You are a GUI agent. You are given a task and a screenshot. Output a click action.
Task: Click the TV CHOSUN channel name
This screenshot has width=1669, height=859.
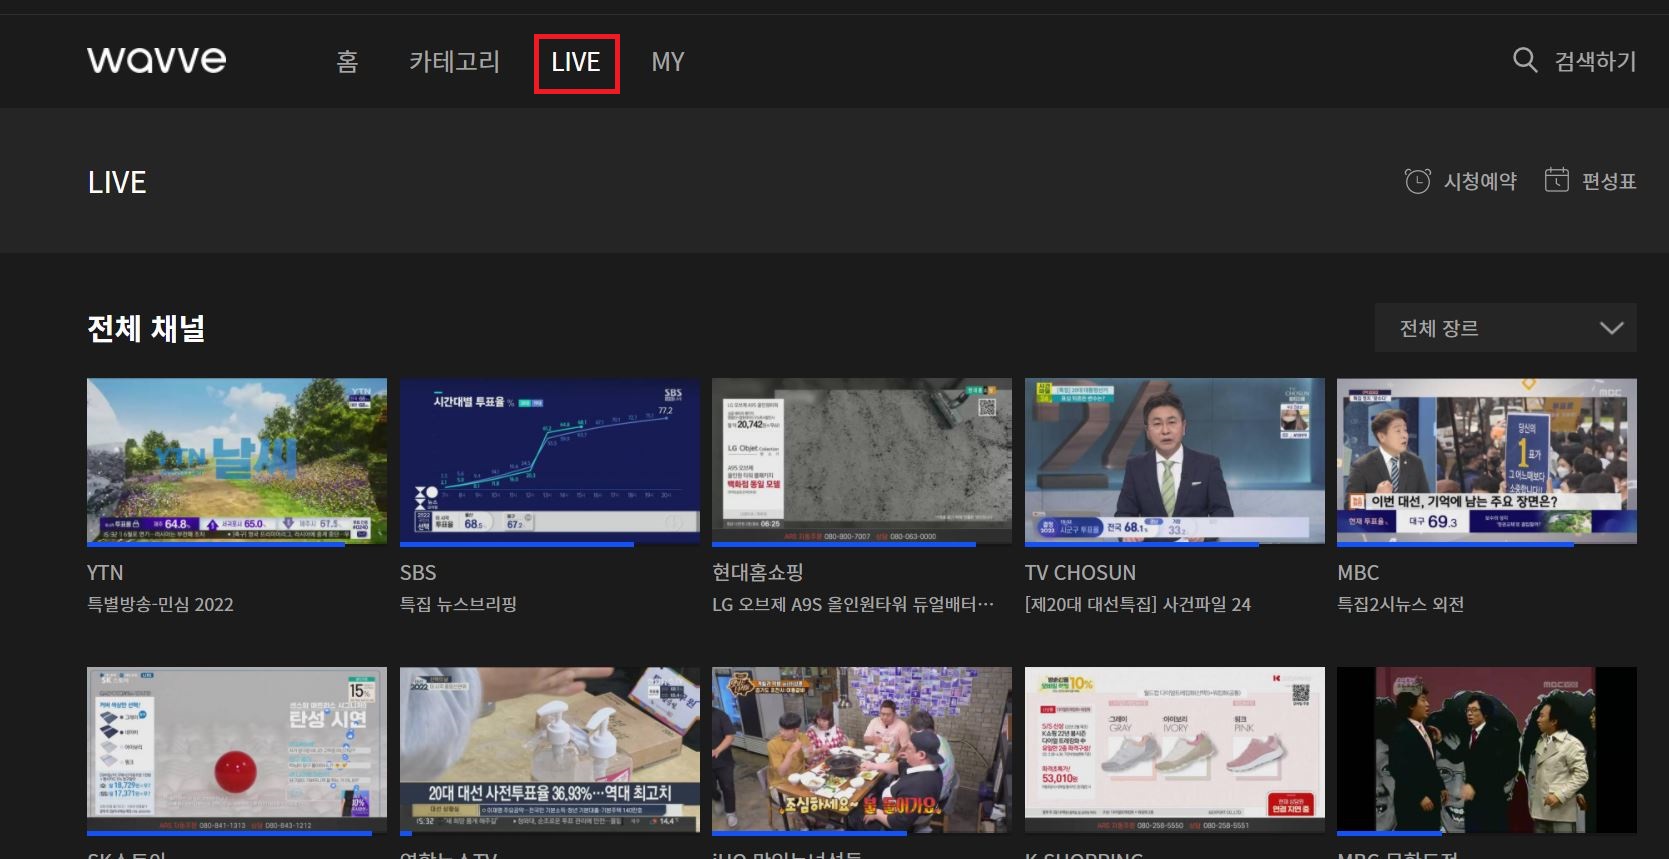[x=1080, y=573]
